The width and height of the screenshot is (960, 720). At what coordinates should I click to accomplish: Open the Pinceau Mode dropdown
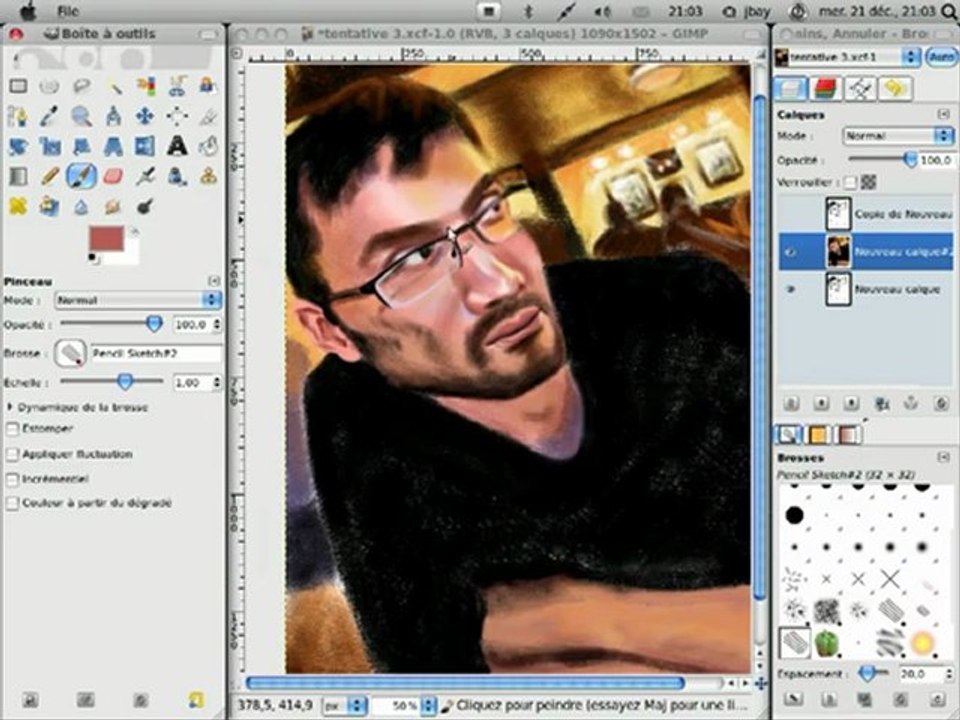pyautogui.click(x=138, y=300)
